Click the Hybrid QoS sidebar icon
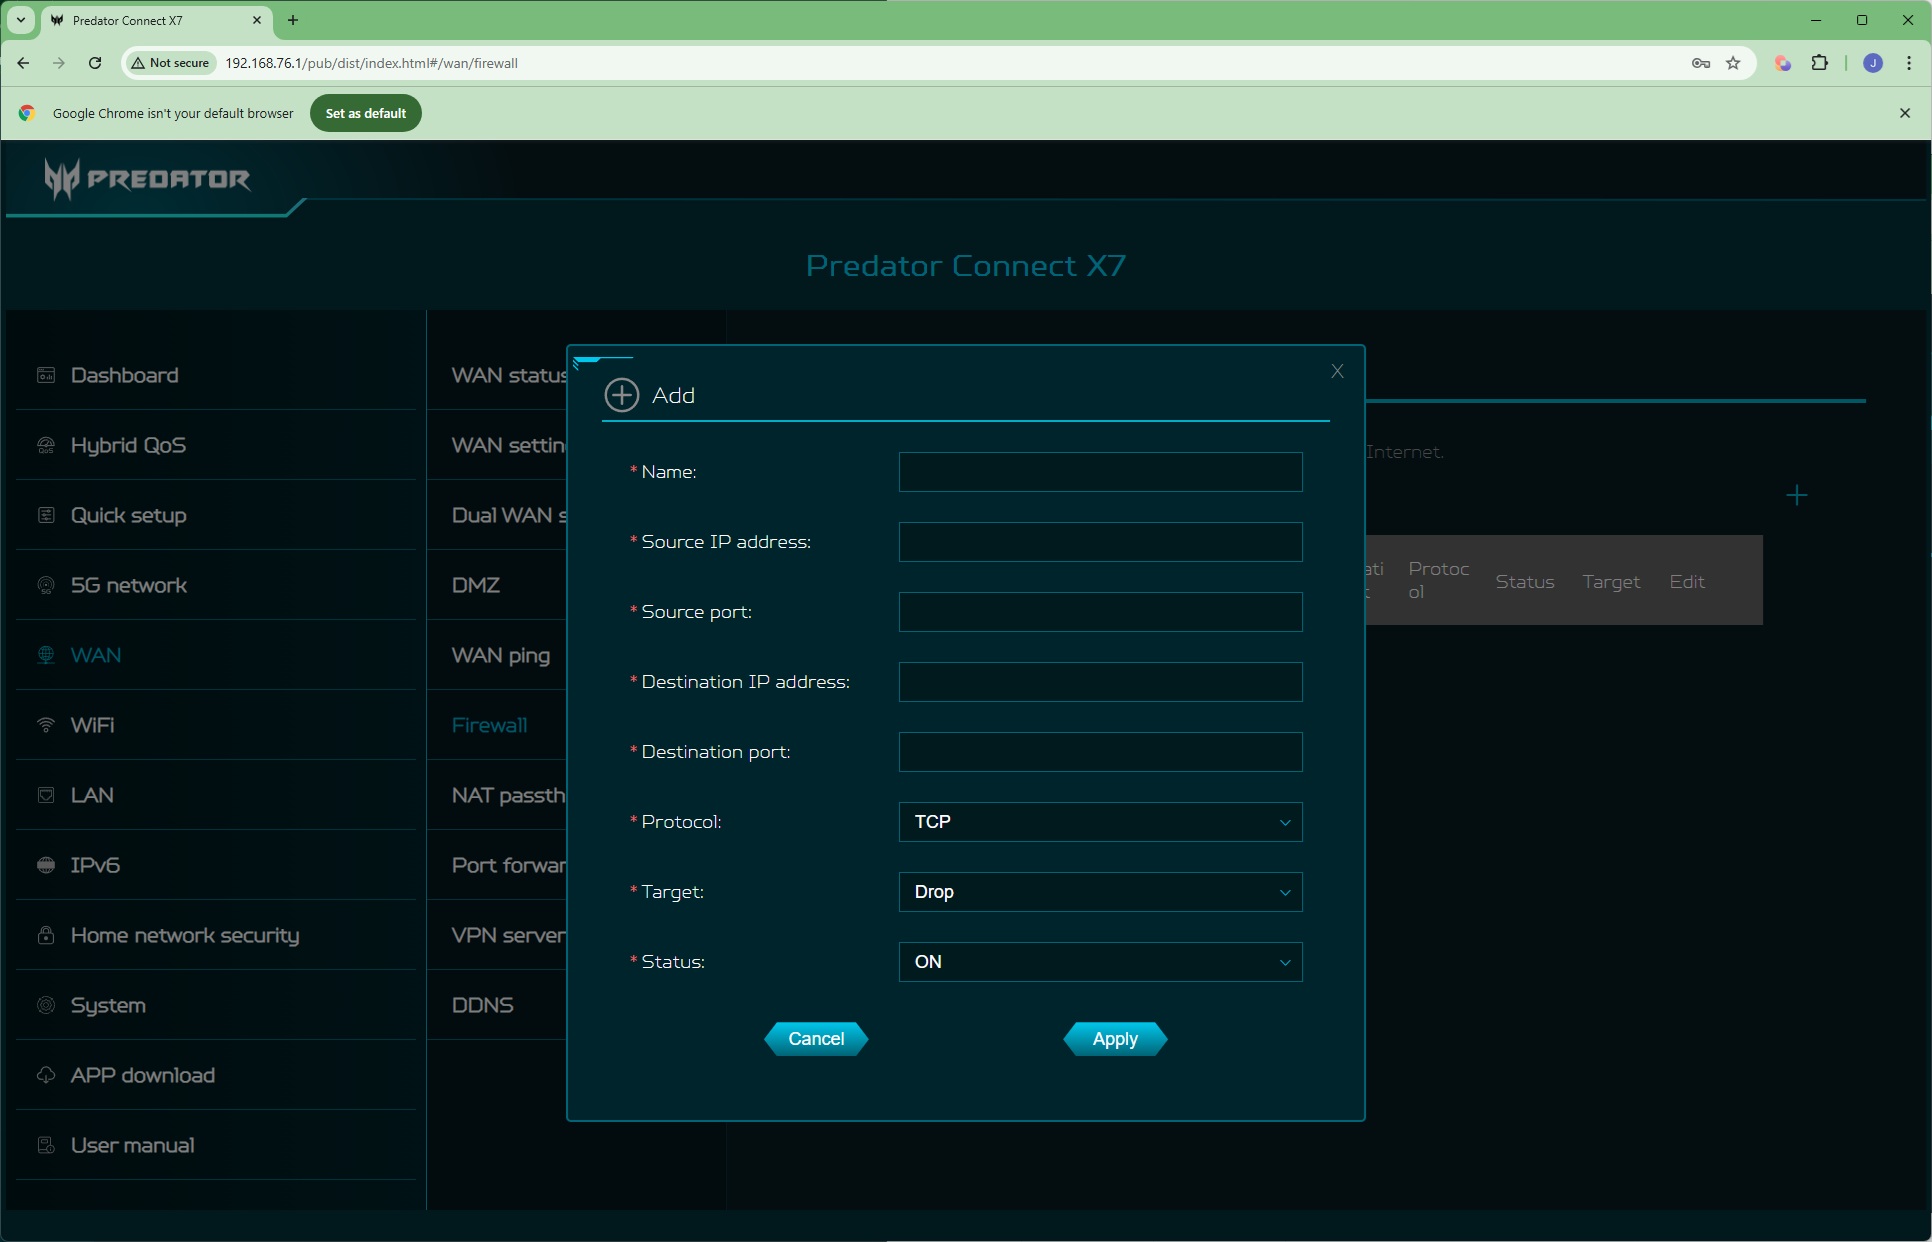Screen dimensions: 1932x1242 pos(46,445)
